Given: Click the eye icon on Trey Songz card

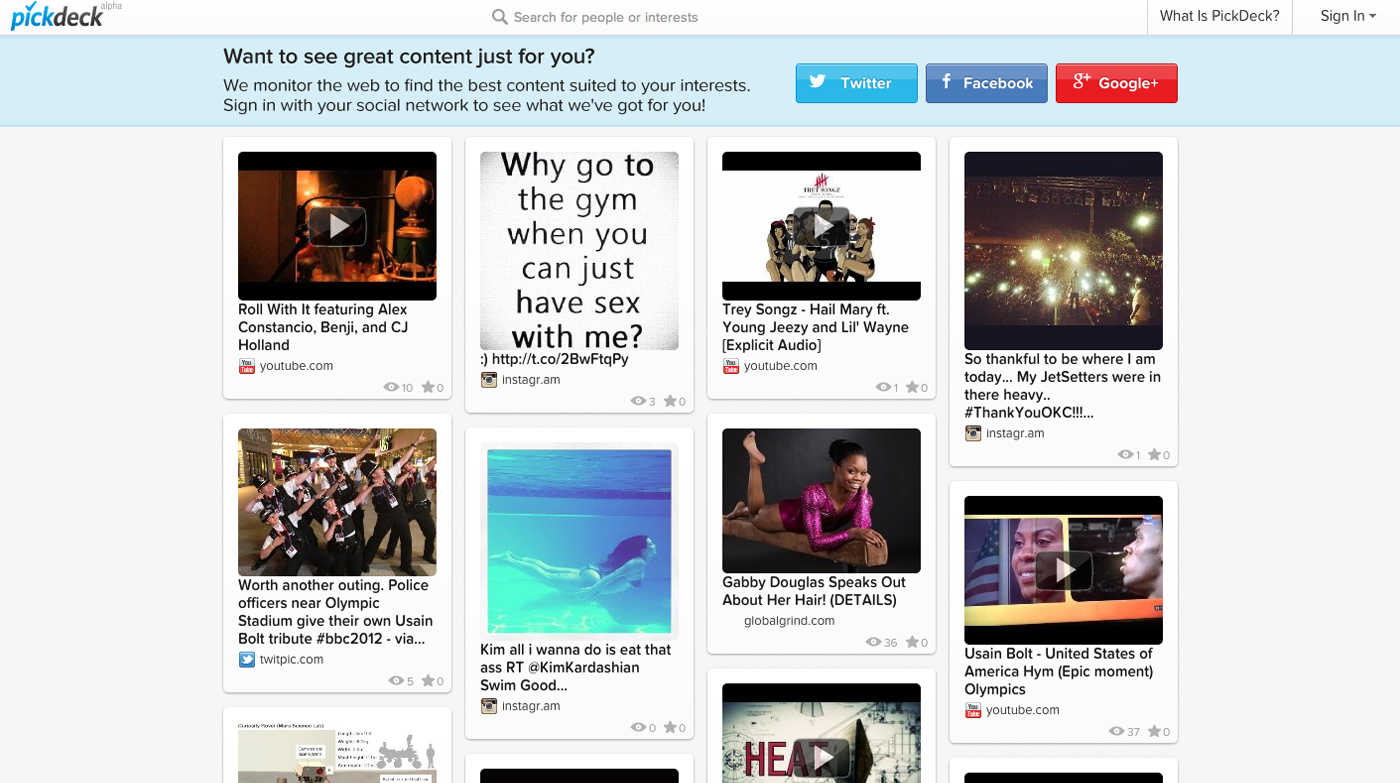Looking at the screenshot, I should [x=883, y=388].
